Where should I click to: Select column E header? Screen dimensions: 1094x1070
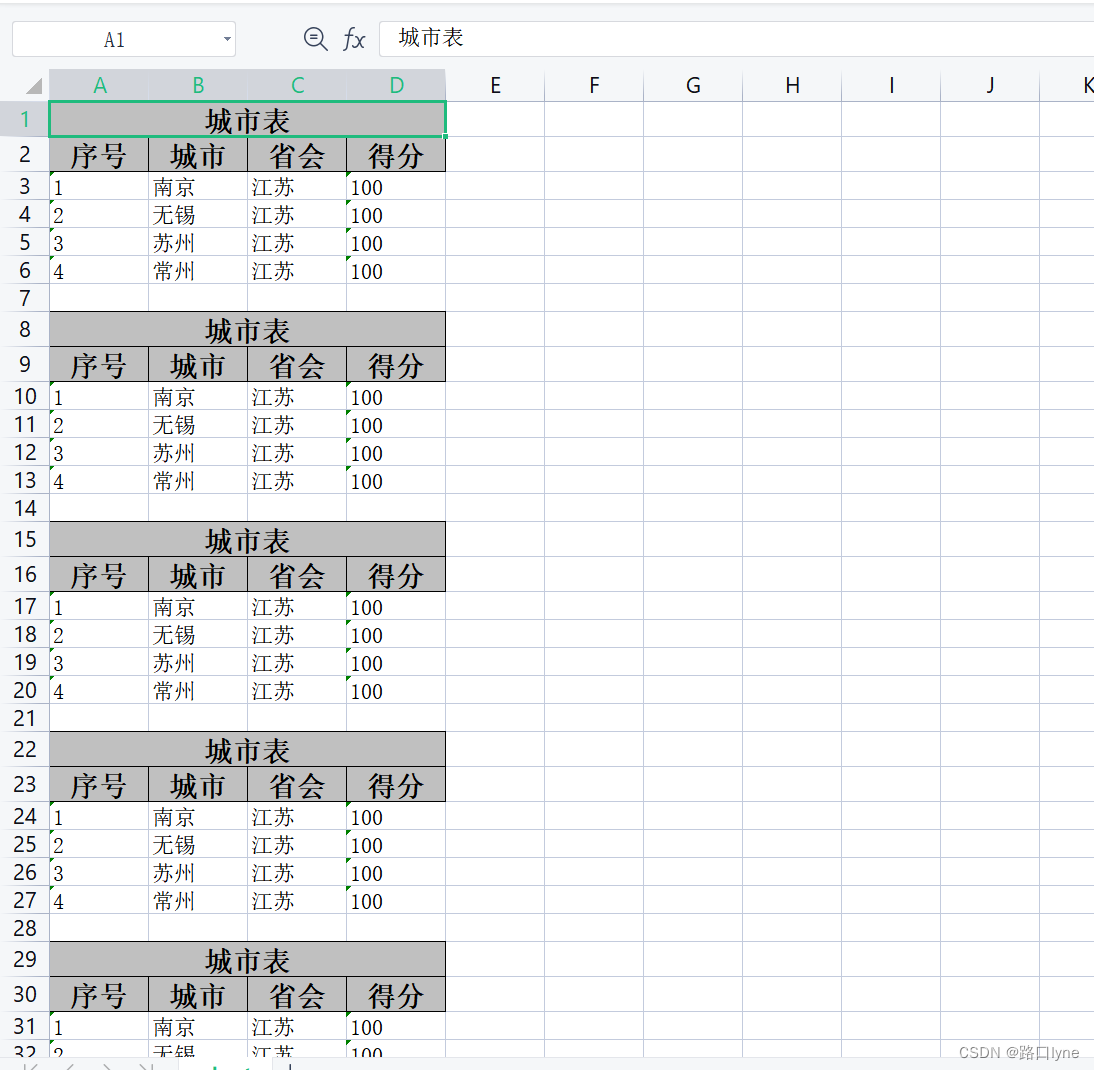tap(495, 85)
